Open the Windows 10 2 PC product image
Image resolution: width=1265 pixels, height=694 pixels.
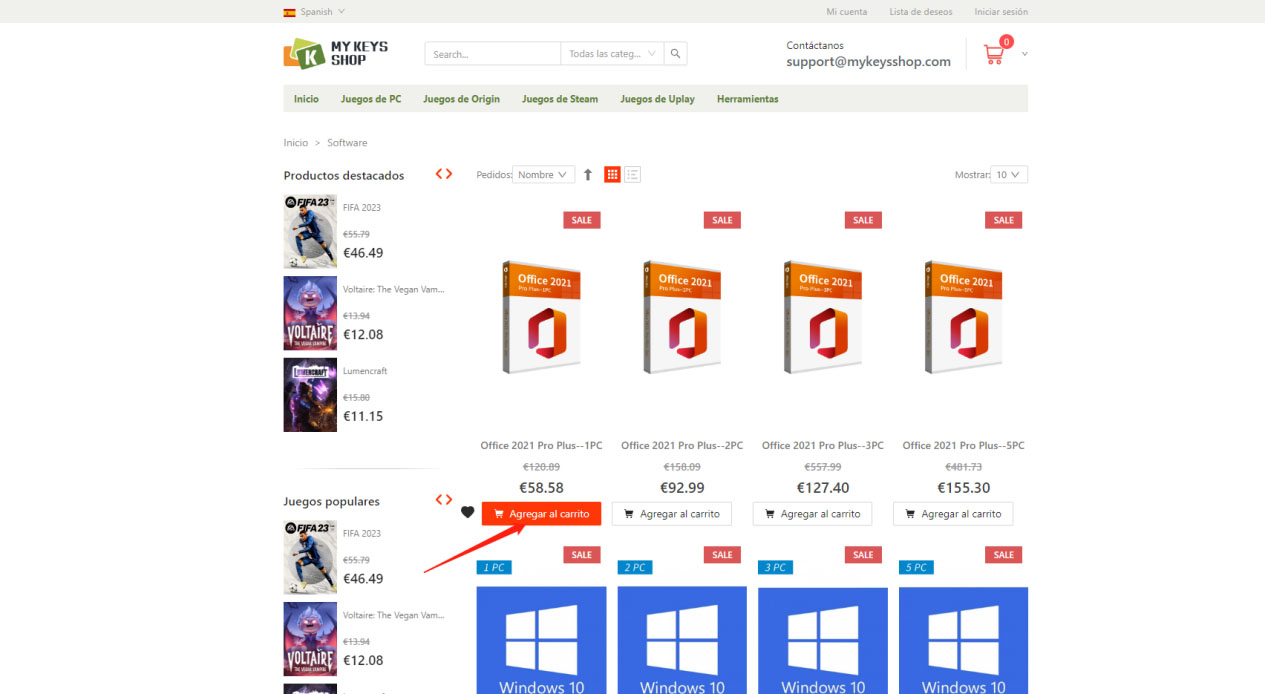[x=682, y=640]
